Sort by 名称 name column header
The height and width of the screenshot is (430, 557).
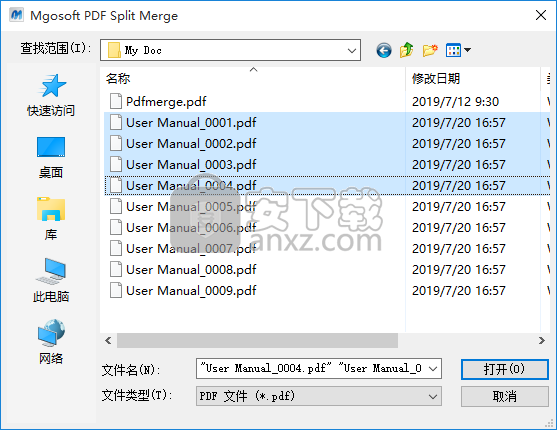(x=118, y=78)
